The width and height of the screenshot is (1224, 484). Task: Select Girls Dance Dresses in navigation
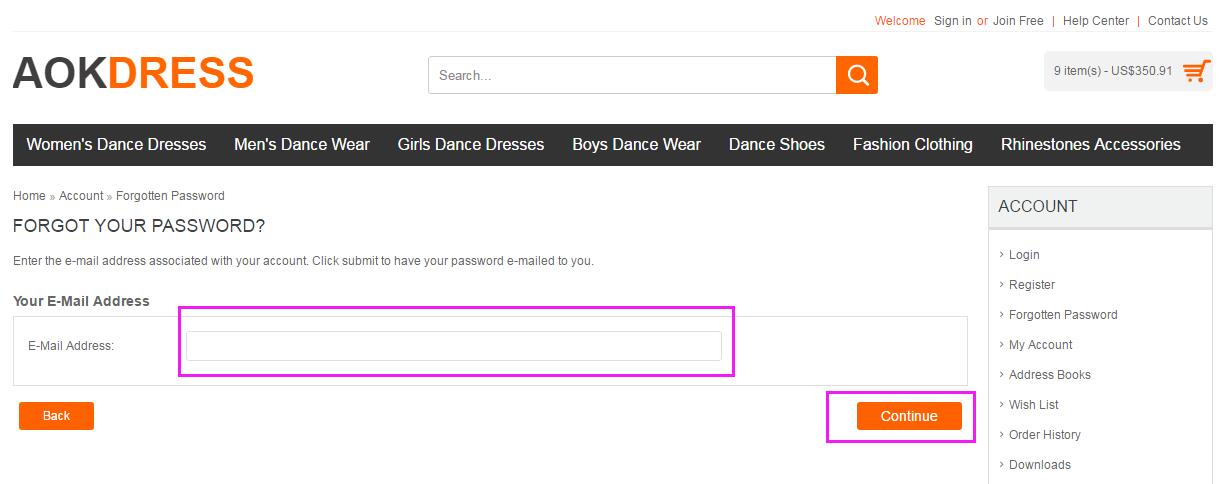[471, 145]
